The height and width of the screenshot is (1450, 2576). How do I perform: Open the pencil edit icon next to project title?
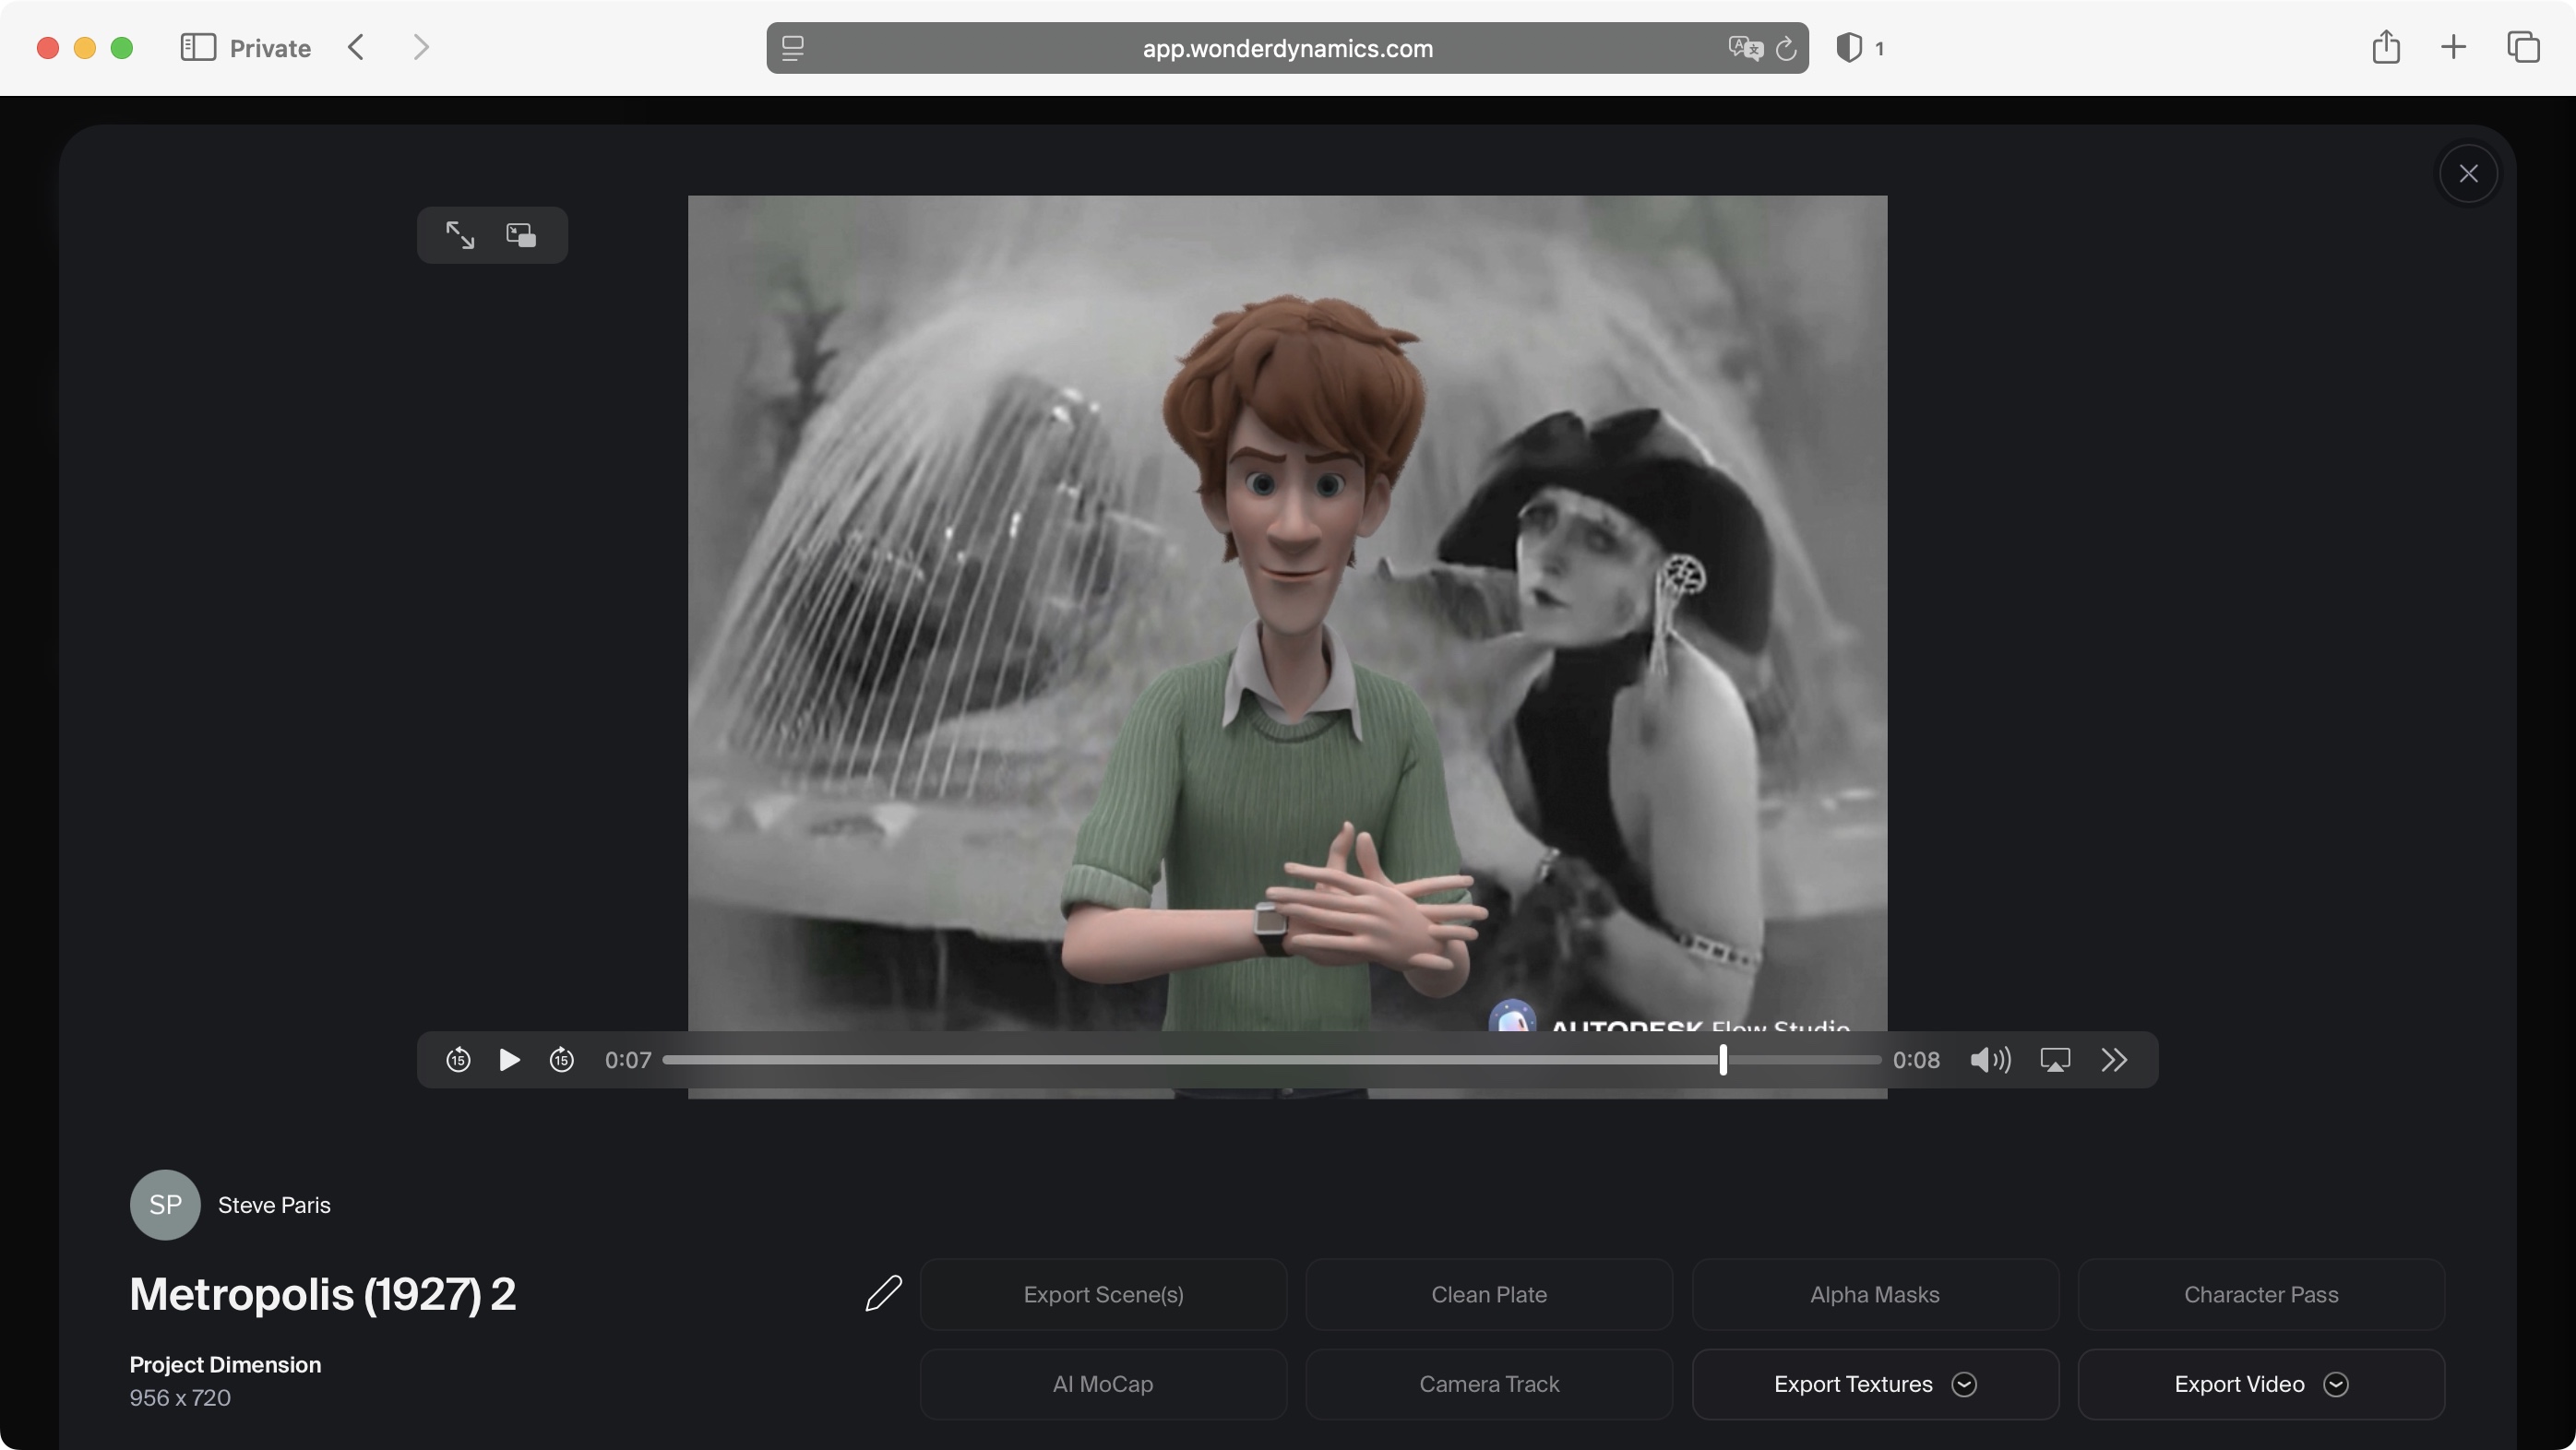(x=884, y=1294)
